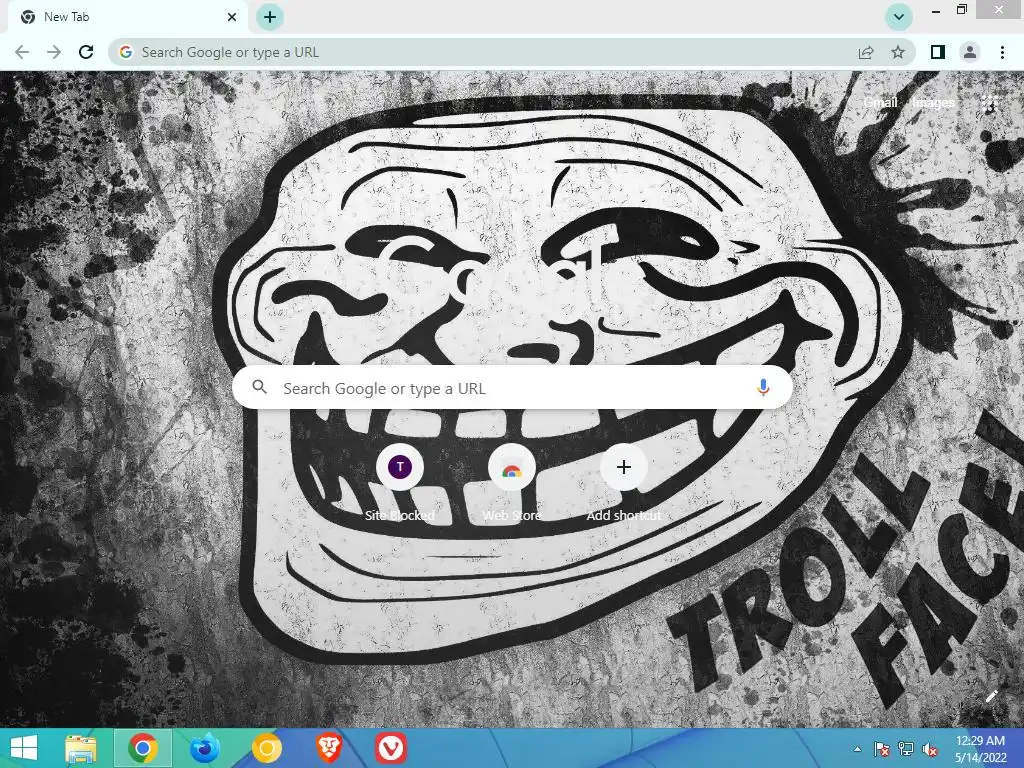Close the New Tab tab

232,17
